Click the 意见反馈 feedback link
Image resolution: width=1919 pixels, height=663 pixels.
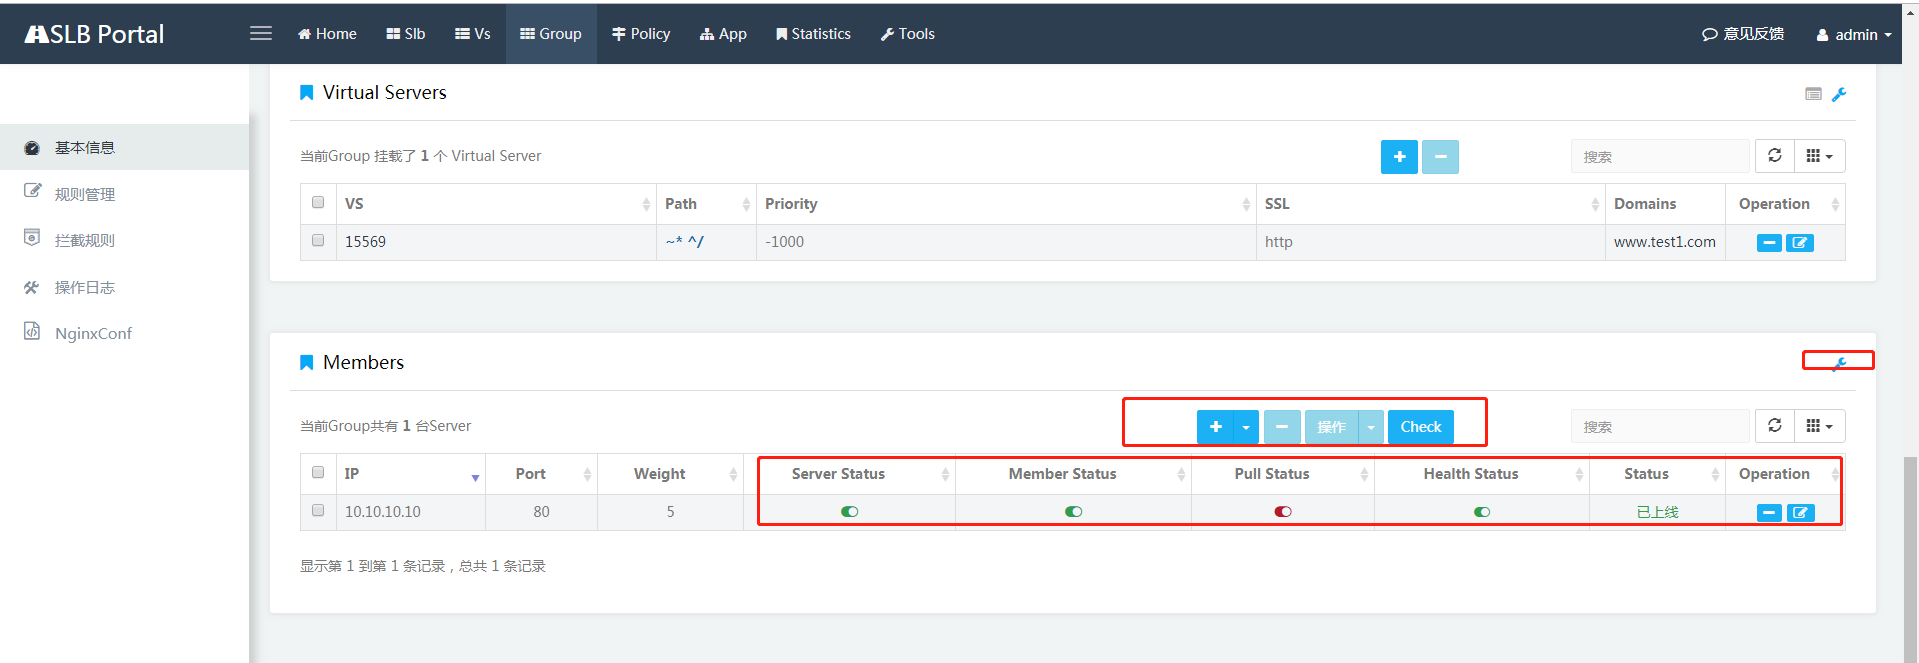[x=1743, y=34]
